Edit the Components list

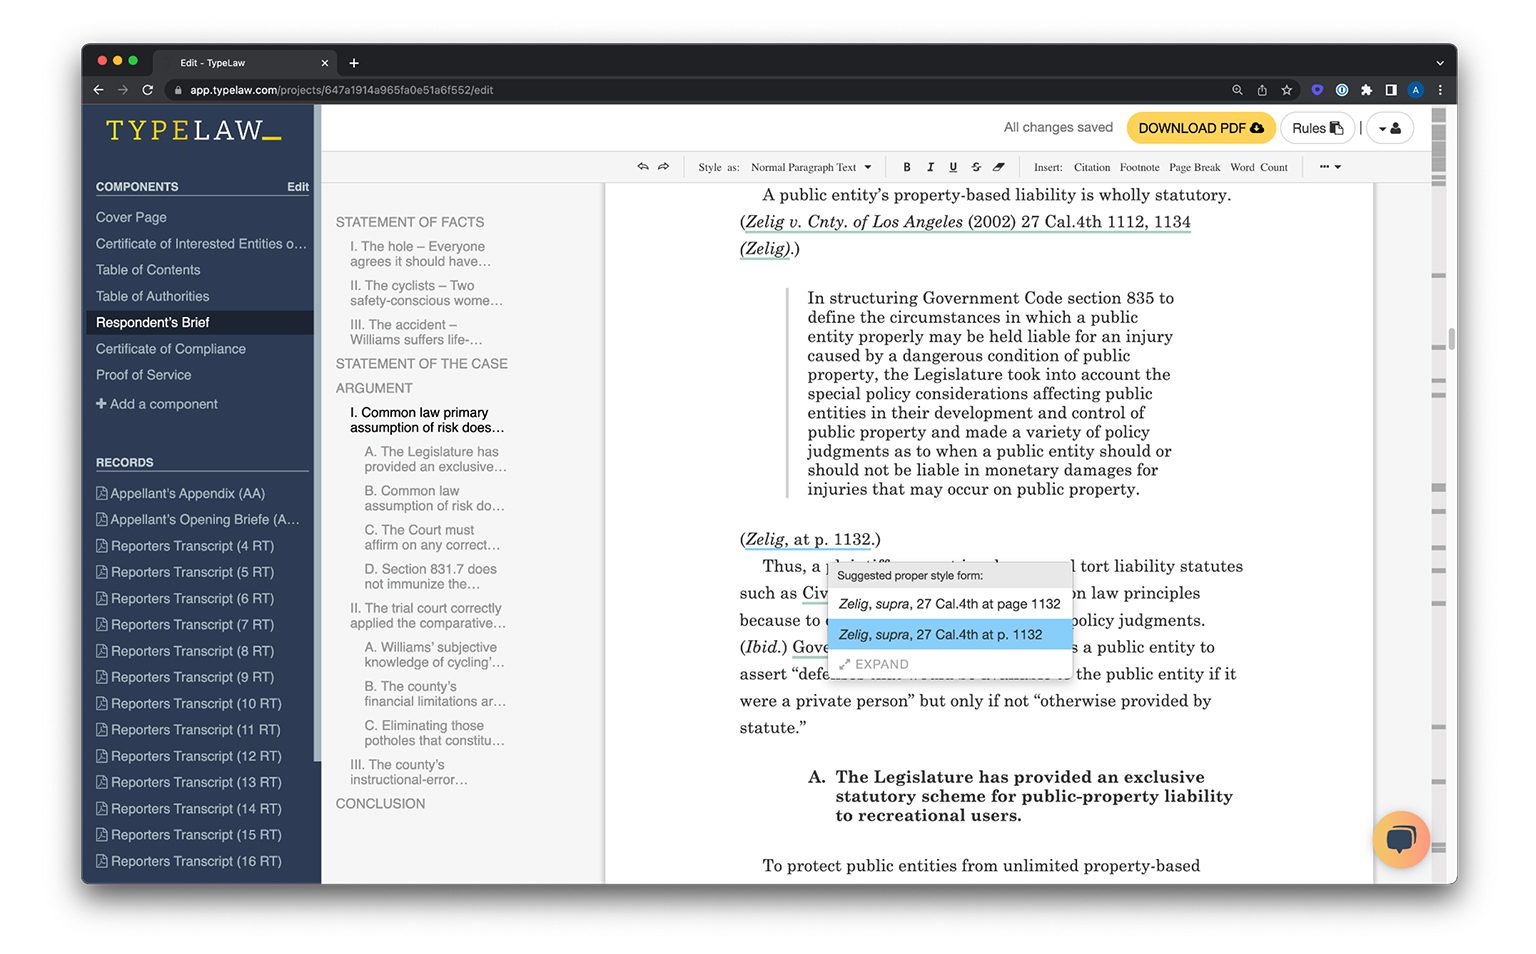298,187
